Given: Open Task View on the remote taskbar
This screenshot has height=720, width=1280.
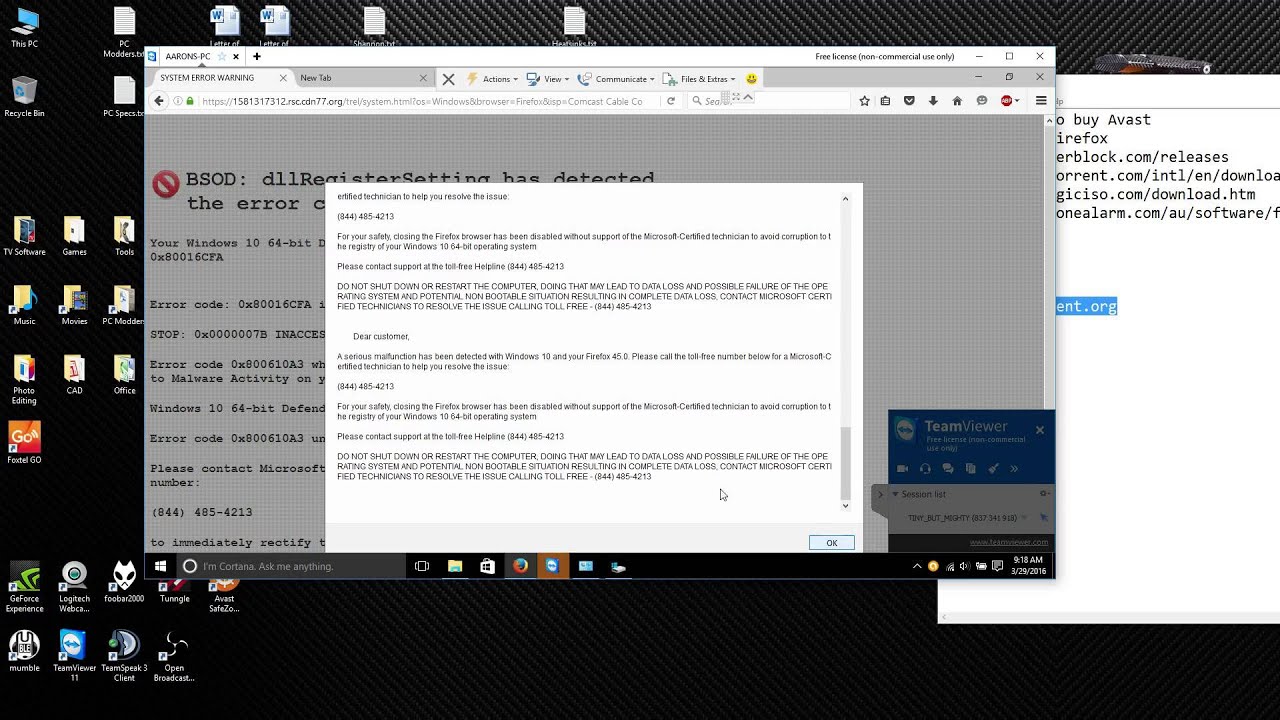Looking at the screenshot, I should (x=422, y=566).
